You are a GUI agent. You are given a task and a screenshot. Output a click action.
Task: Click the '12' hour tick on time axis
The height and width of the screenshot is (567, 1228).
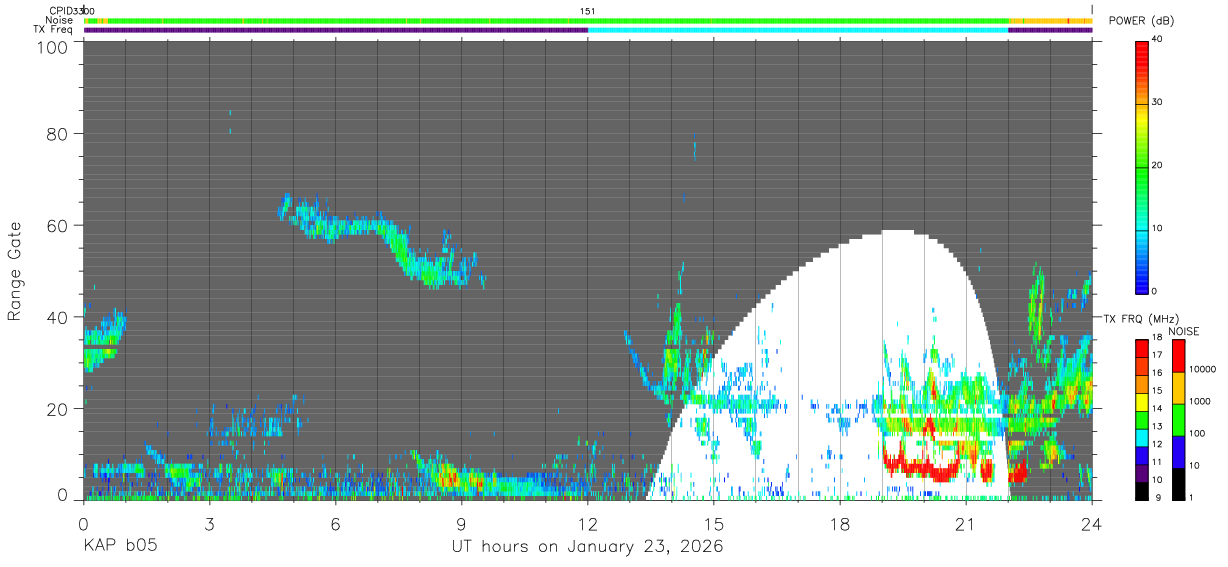click(x=588, y=524)
